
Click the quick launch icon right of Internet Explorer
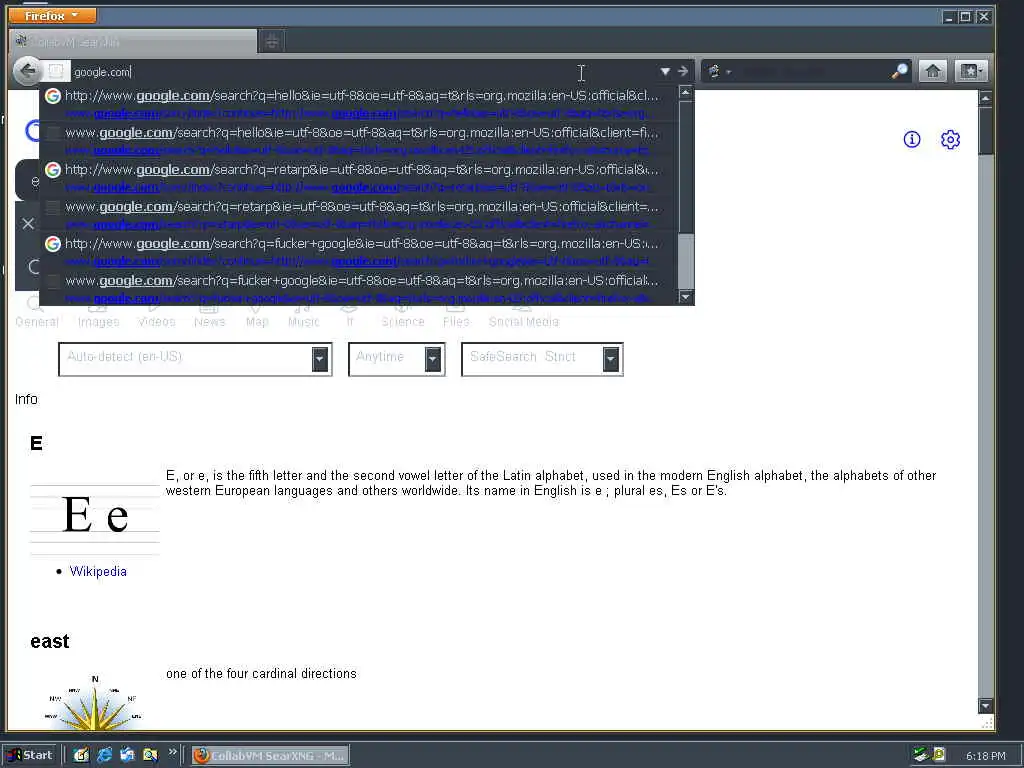click(x=127, y=755)
